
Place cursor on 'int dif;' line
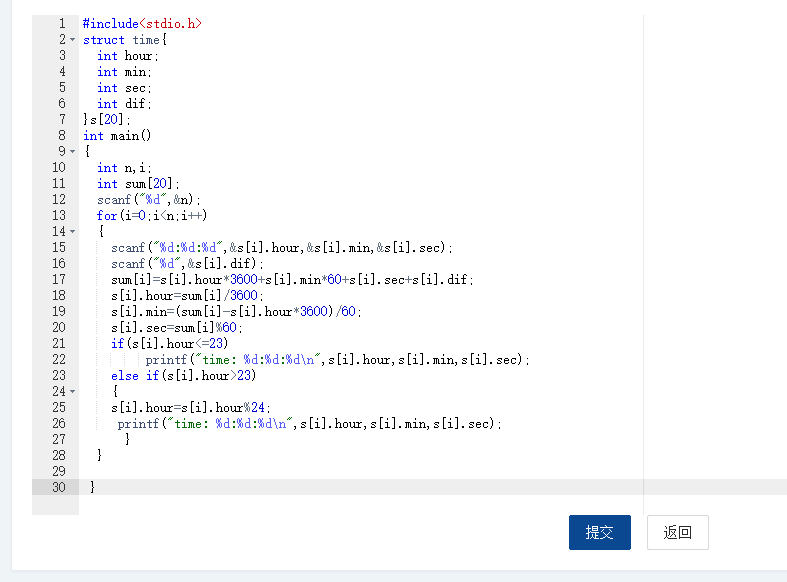(x=124, y=104)
